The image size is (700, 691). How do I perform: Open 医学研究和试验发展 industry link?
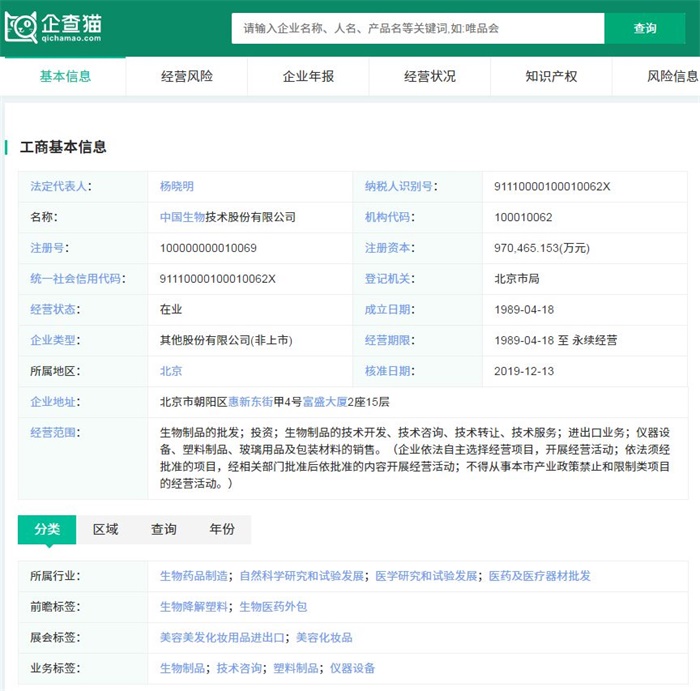pos(426,576)
